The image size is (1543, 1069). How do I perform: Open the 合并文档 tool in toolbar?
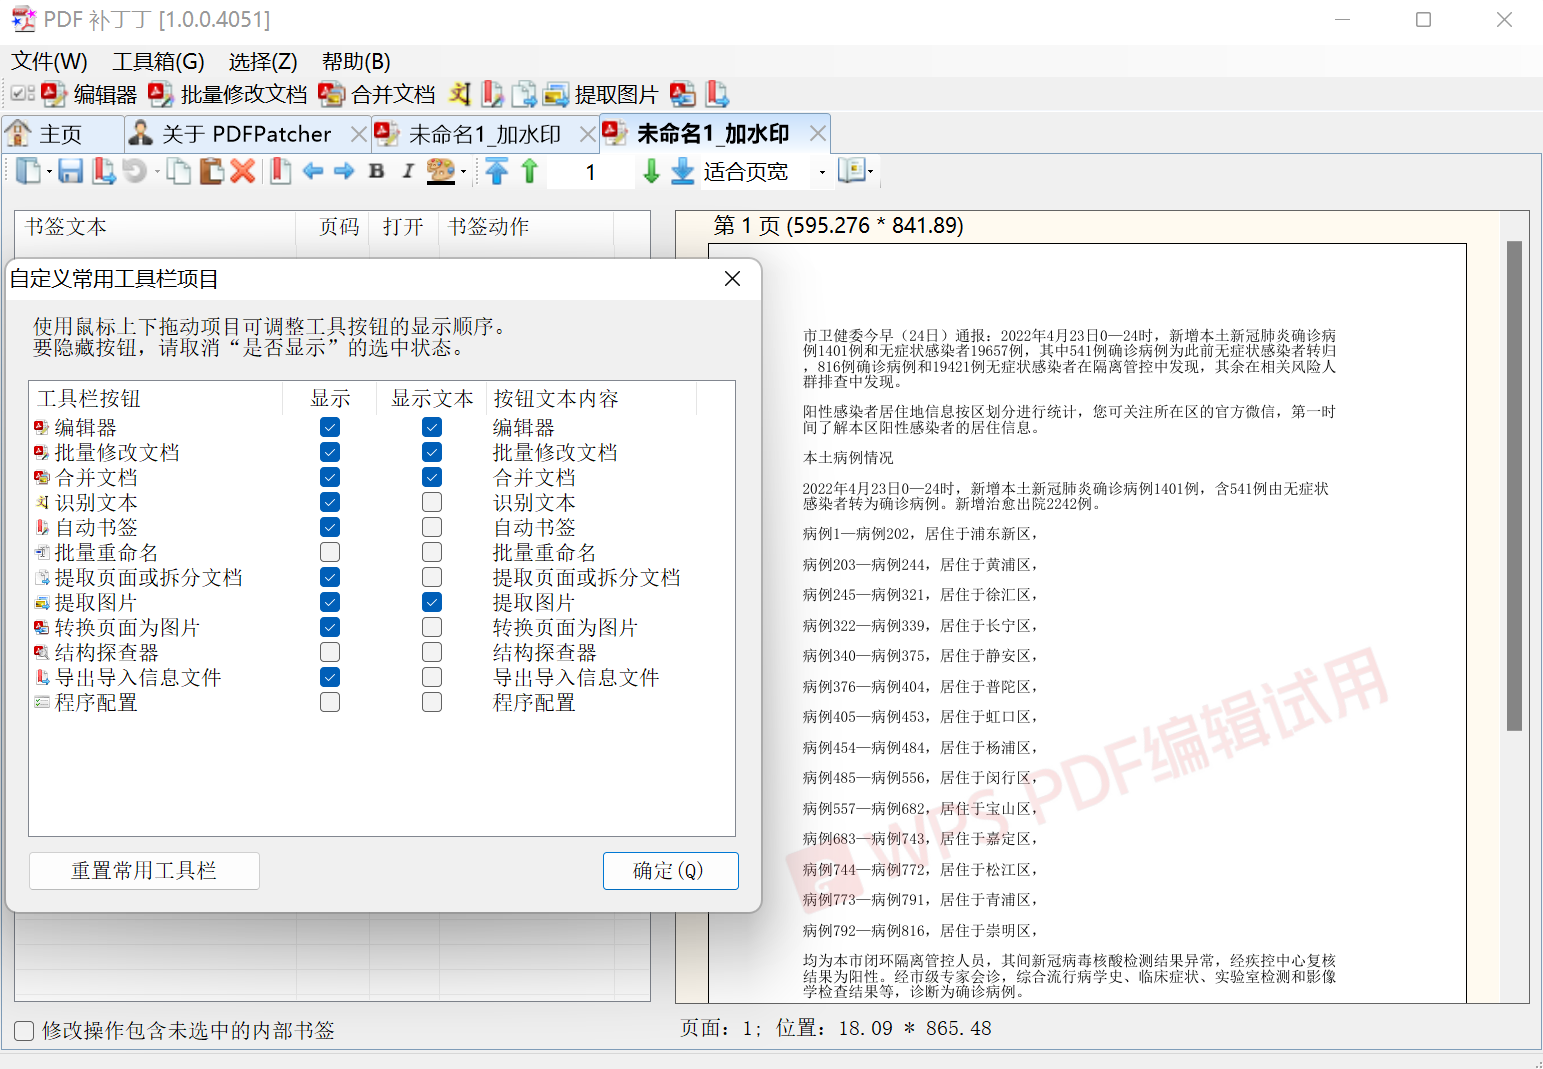(x=377, y=94)
